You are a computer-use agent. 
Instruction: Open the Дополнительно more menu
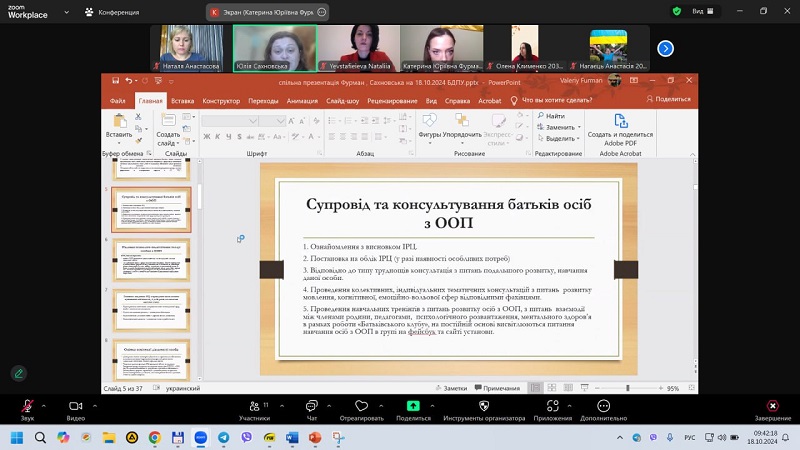click(604, 409)
